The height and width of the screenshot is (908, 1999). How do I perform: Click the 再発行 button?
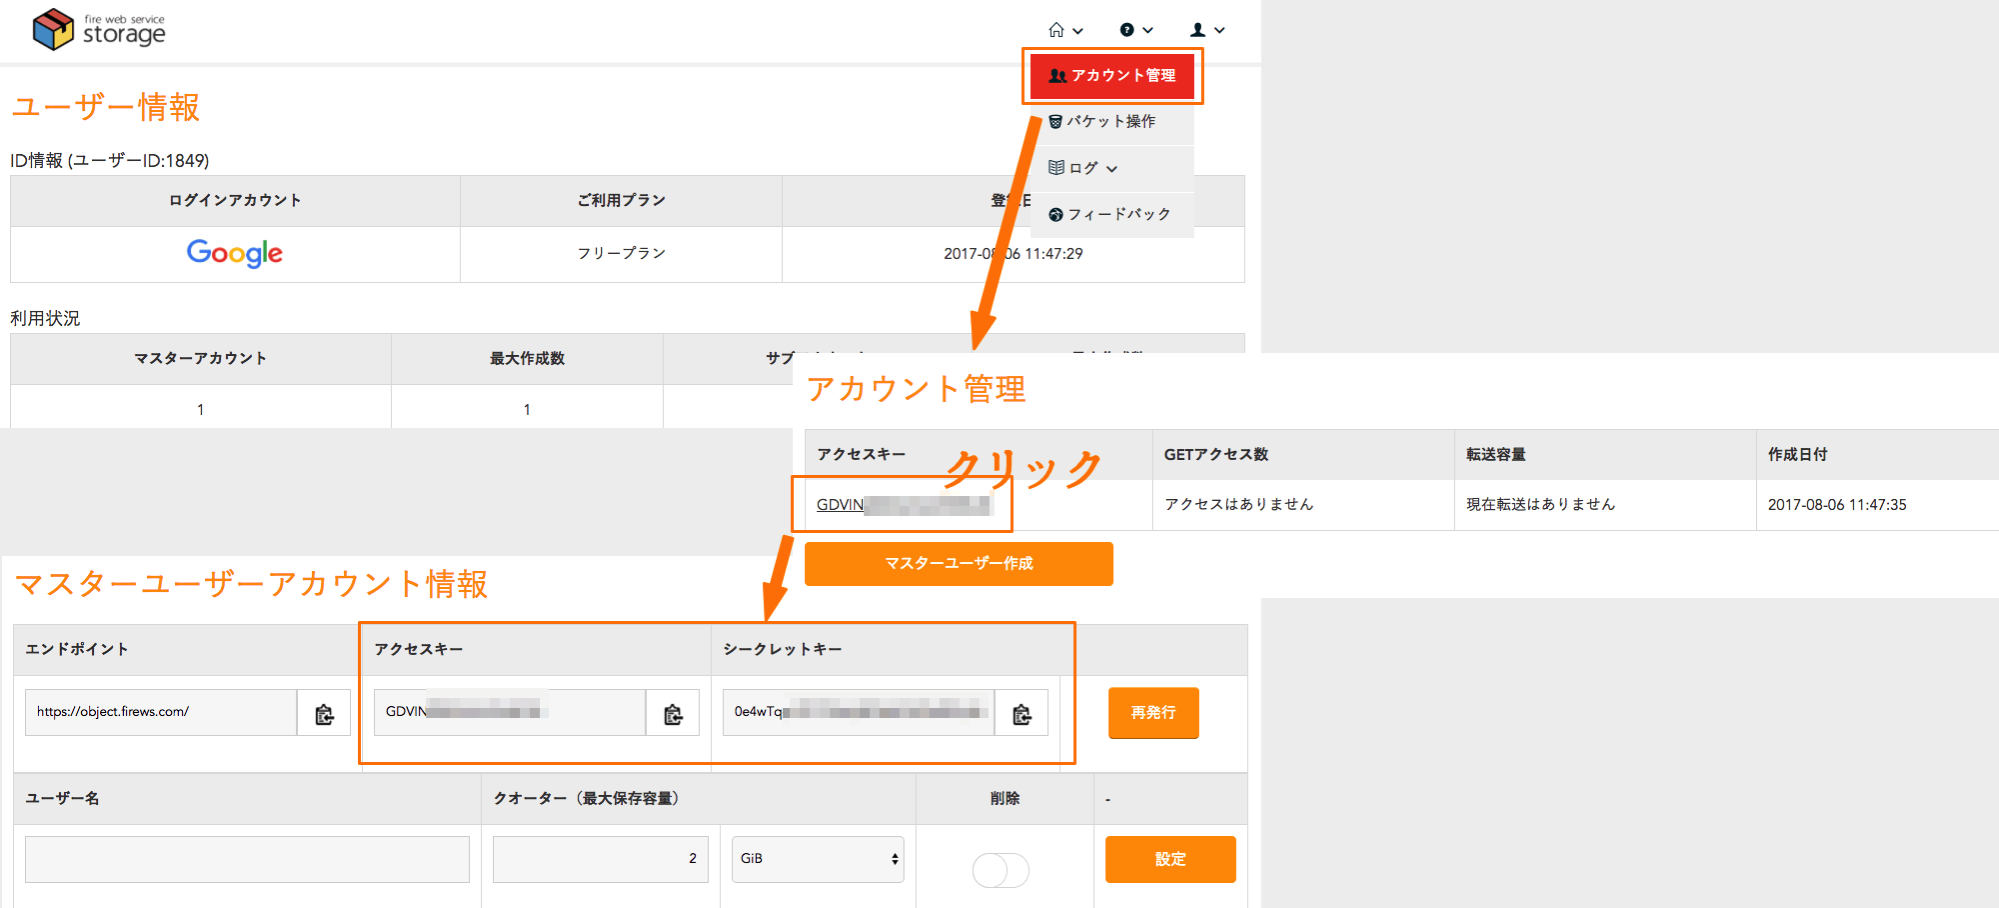1154,713
